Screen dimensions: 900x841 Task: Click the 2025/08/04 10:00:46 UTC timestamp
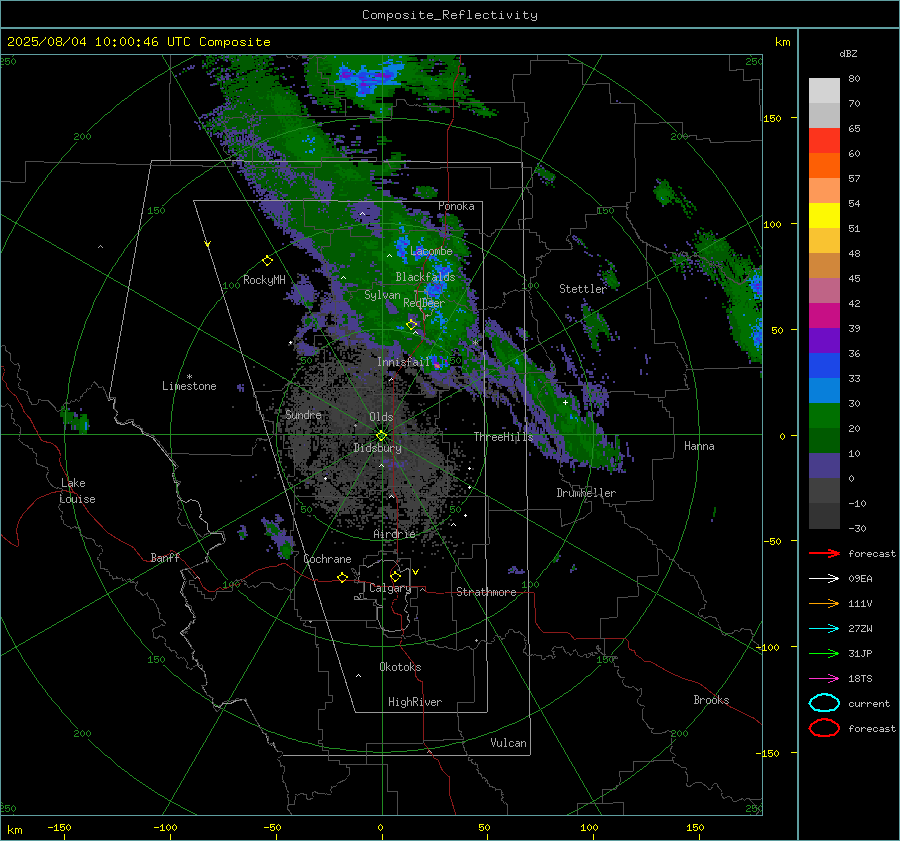click(138, 42)
